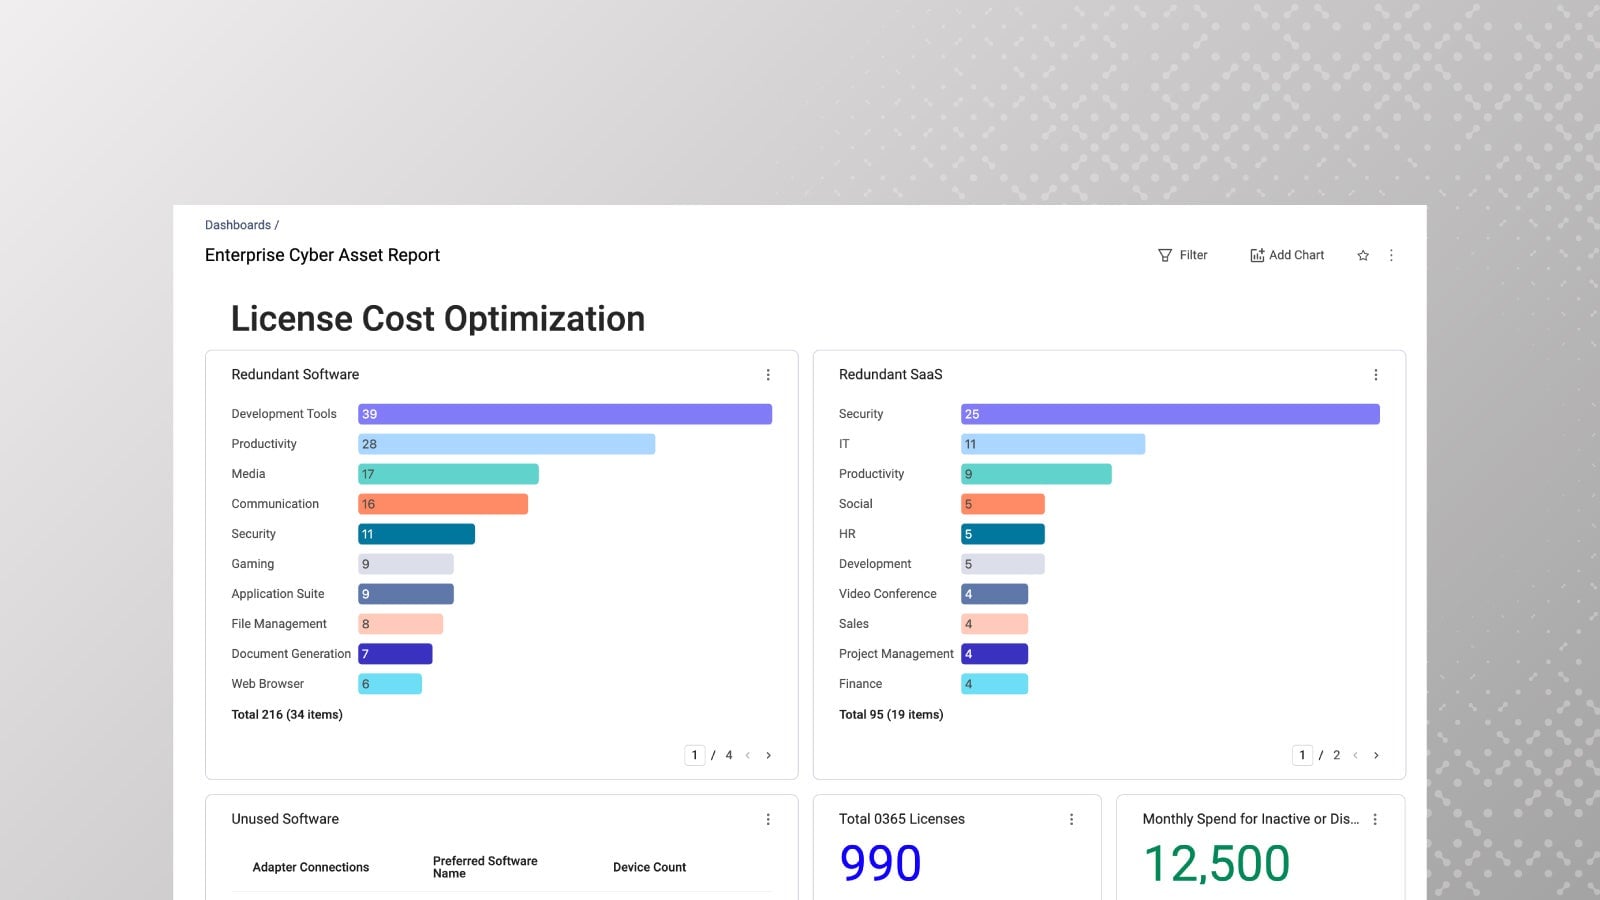Open Monthly Spend card options menu
Image resolution: width=1600 pixels, height=900 pixels.
pyautogui.click(x=1375, y=819)
